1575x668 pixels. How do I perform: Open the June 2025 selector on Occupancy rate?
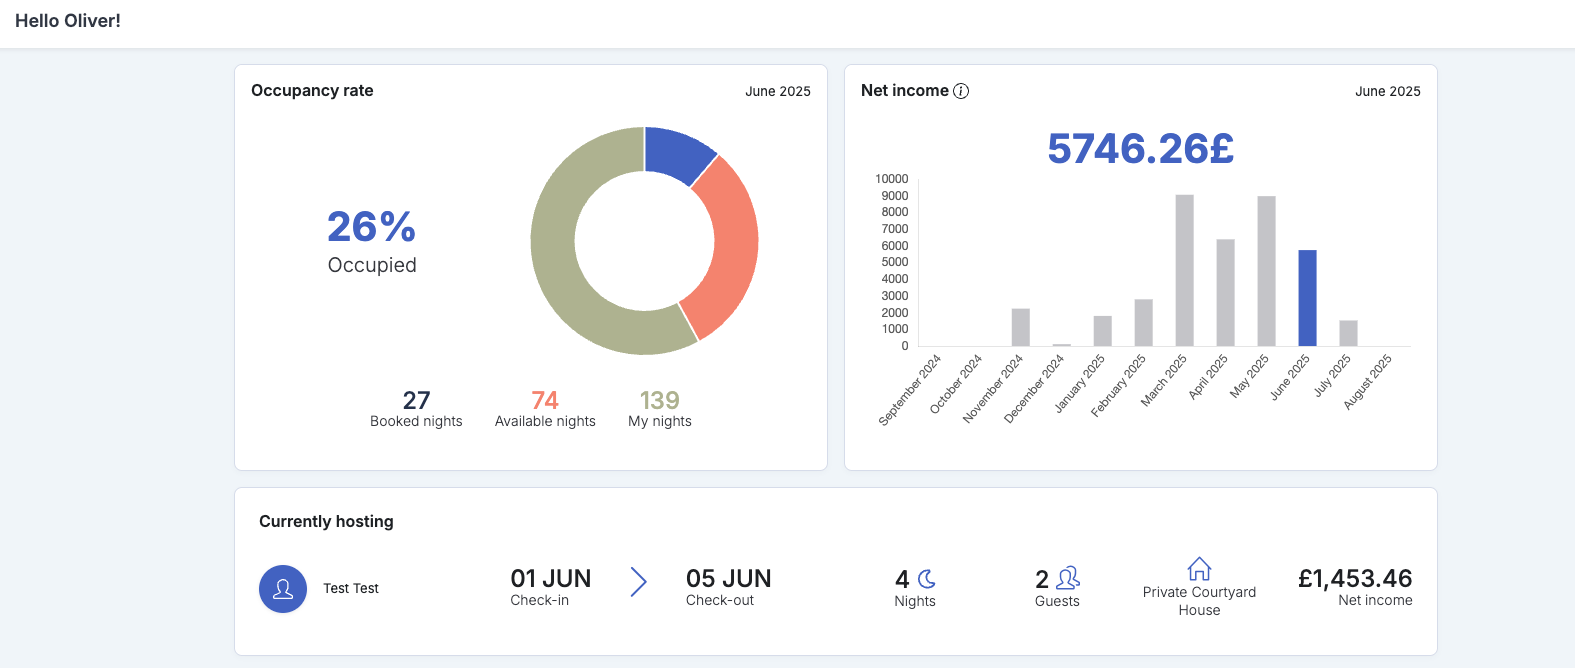778,91
